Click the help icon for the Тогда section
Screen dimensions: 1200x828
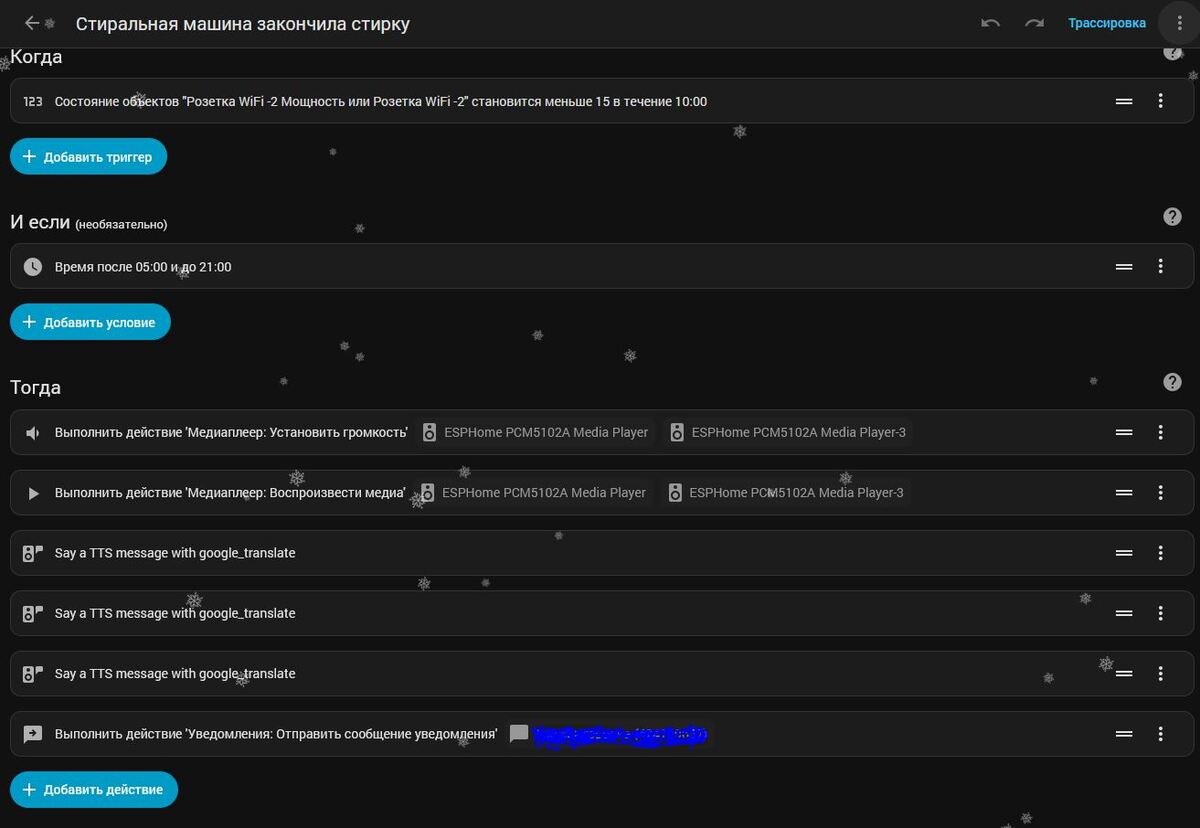[x=1172, y=382]
